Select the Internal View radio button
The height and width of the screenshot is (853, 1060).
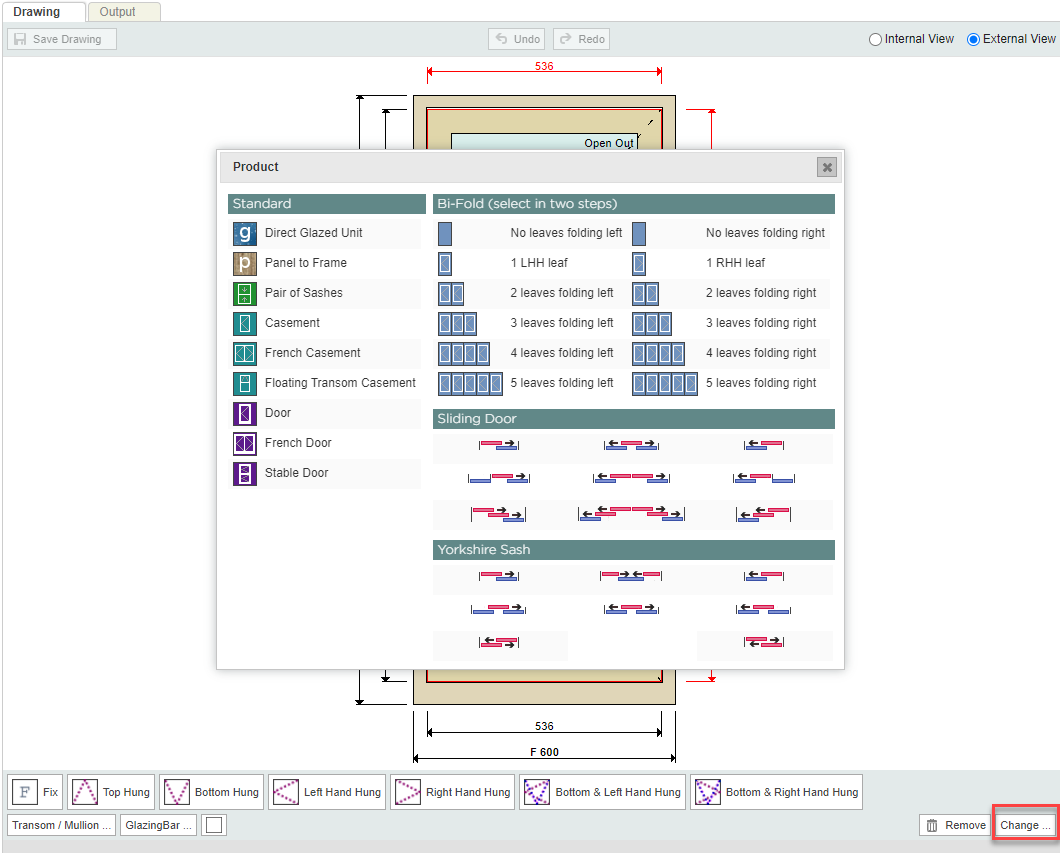(x=876, y=39)
